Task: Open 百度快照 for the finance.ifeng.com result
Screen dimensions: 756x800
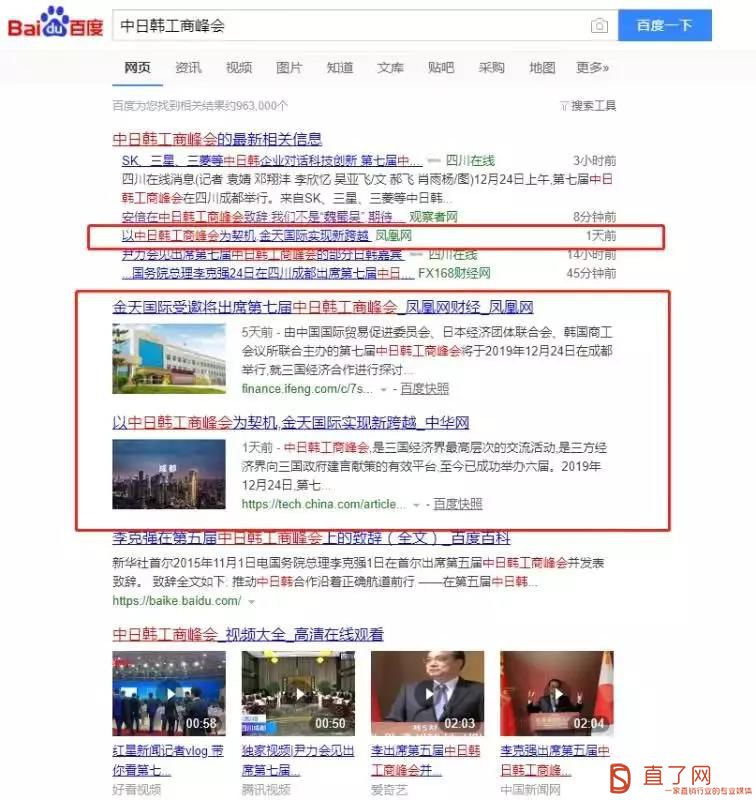Action: (424, 389)
